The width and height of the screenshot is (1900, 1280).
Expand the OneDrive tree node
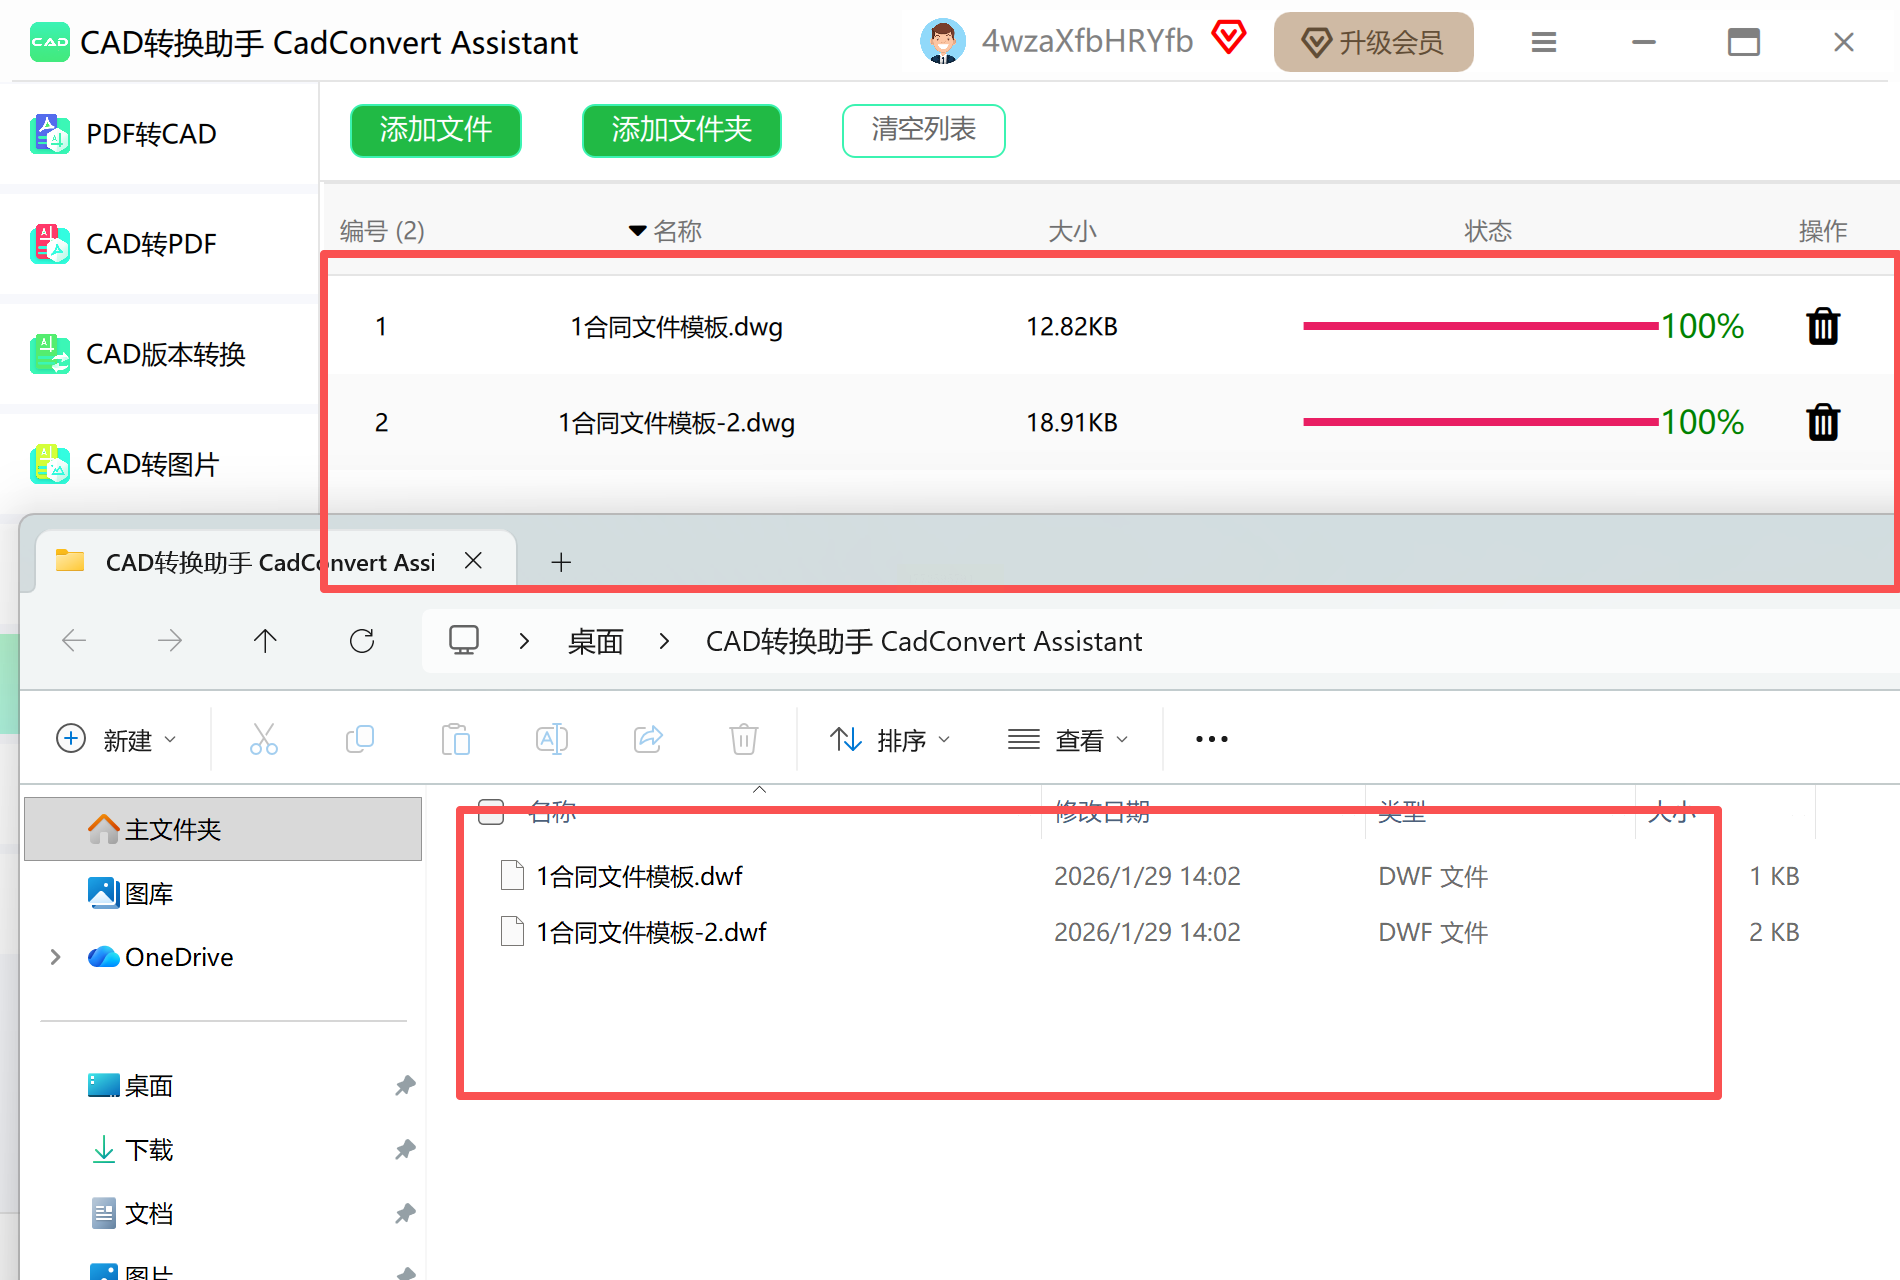click(x=55, y=957)
